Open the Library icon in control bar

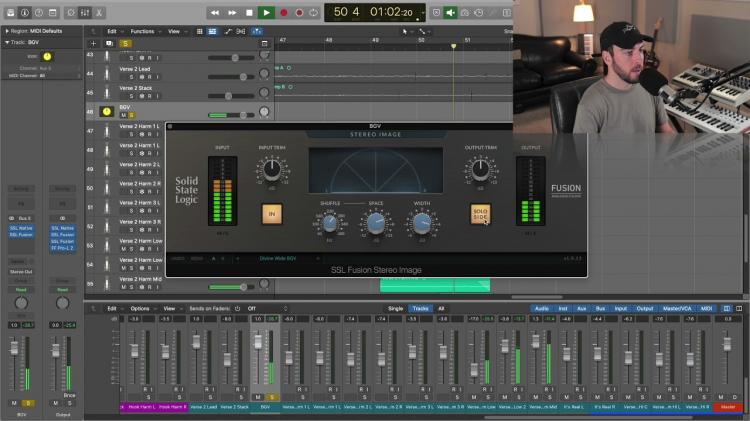[x=11, y=12]
